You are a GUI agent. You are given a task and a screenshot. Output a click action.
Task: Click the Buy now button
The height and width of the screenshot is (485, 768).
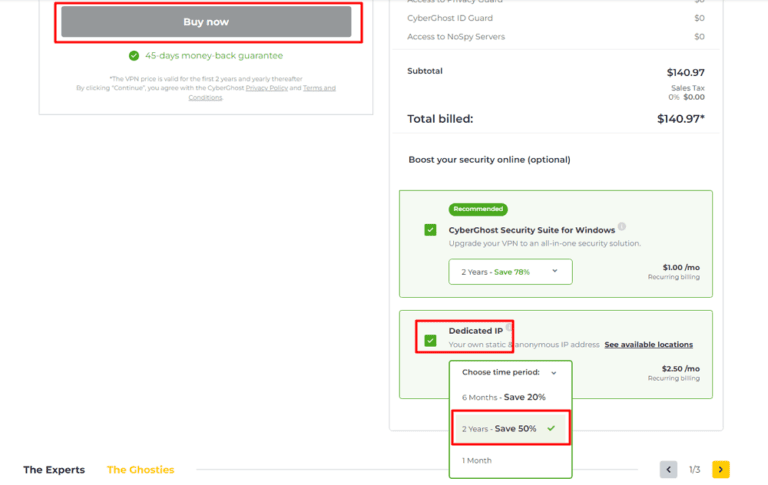coord(206,22)
